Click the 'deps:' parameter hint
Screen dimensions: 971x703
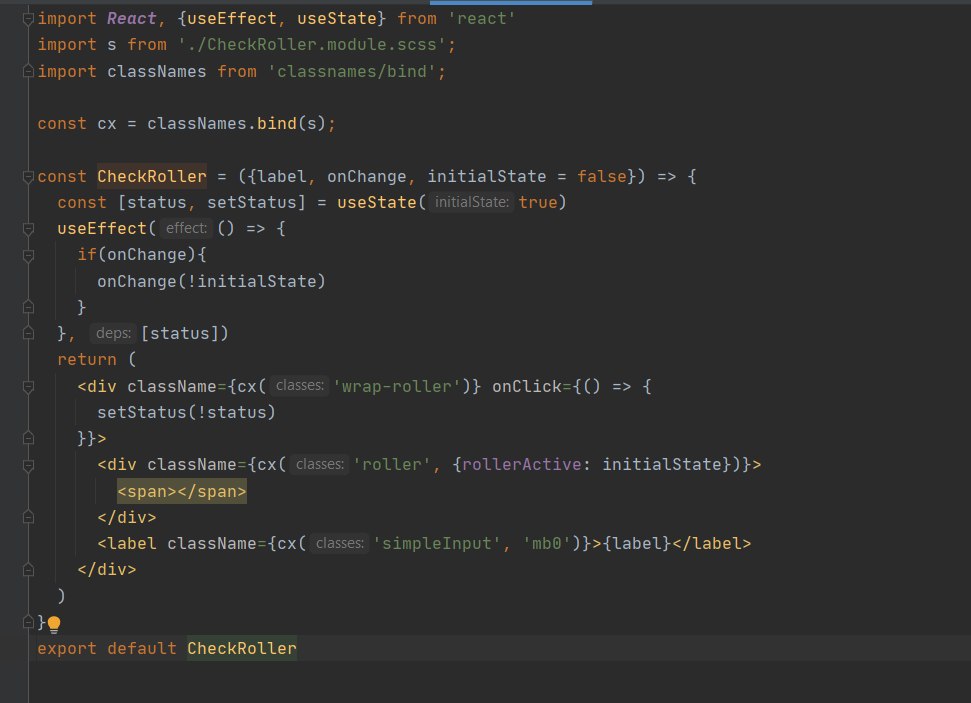113,333
